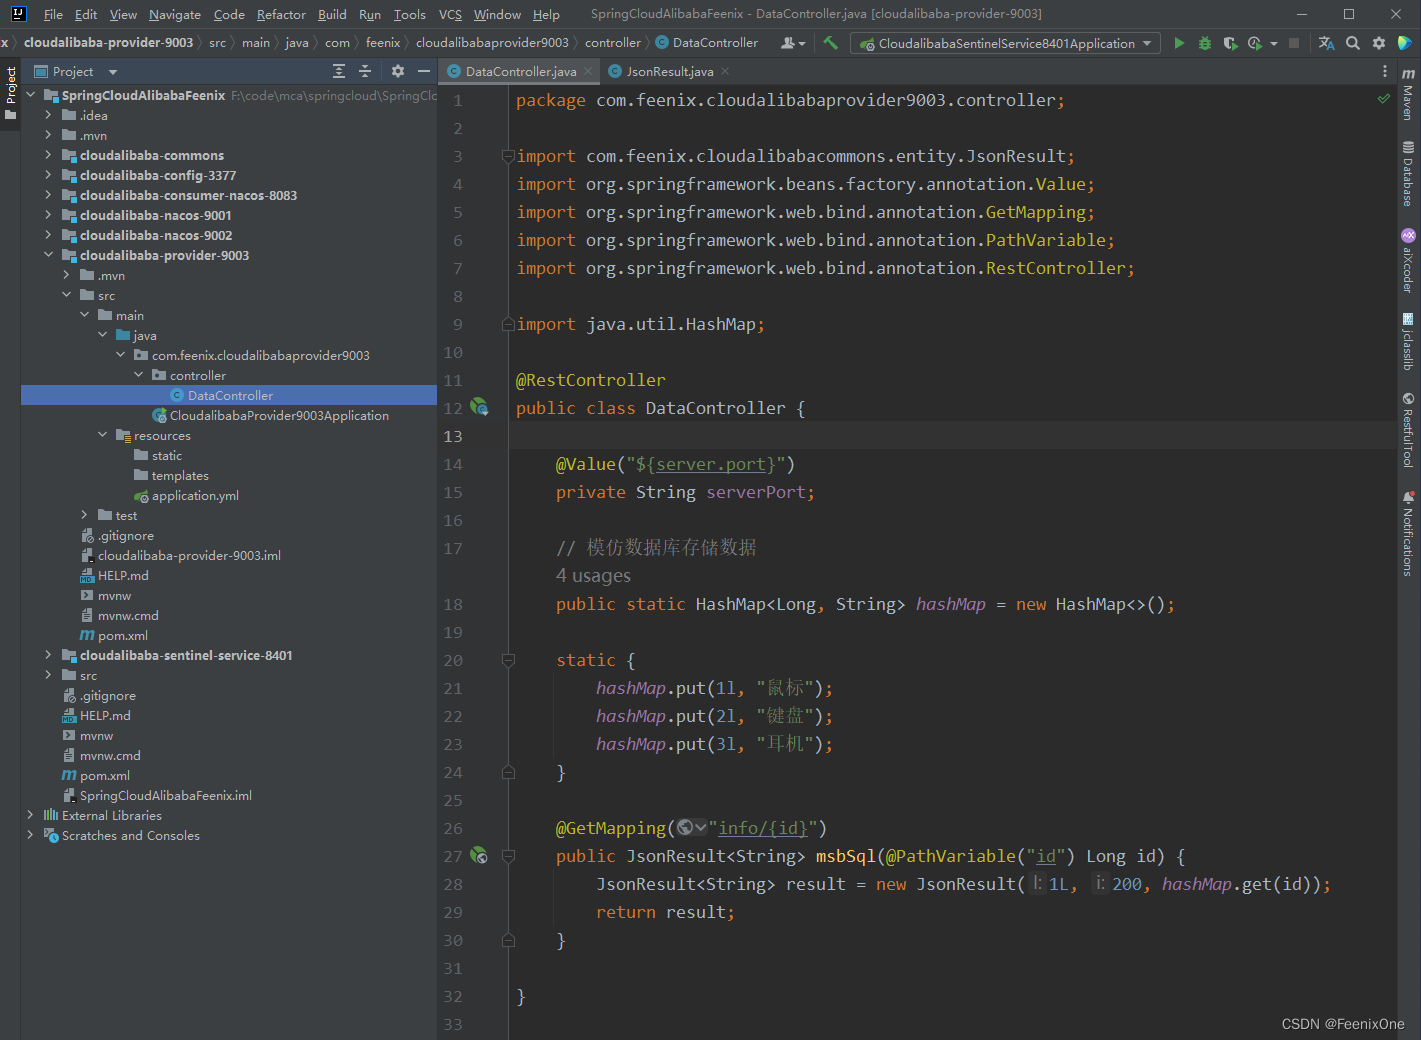Viewport: 1421px width, 1040px height.
Task: Expand the cloudalibaba-commons folder
Action: [x=48, y=155]
